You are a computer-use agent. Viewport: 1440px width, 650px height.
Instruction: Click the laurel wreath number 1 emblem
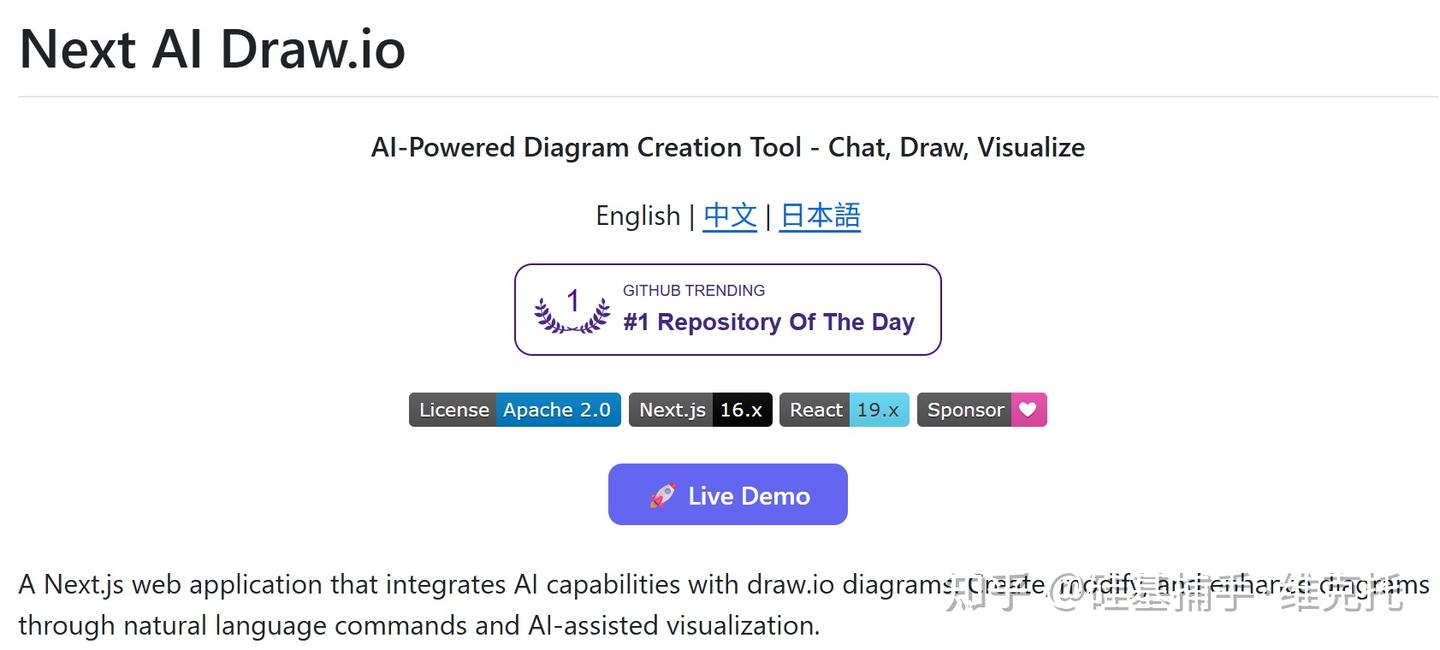(x=570, y=309)
